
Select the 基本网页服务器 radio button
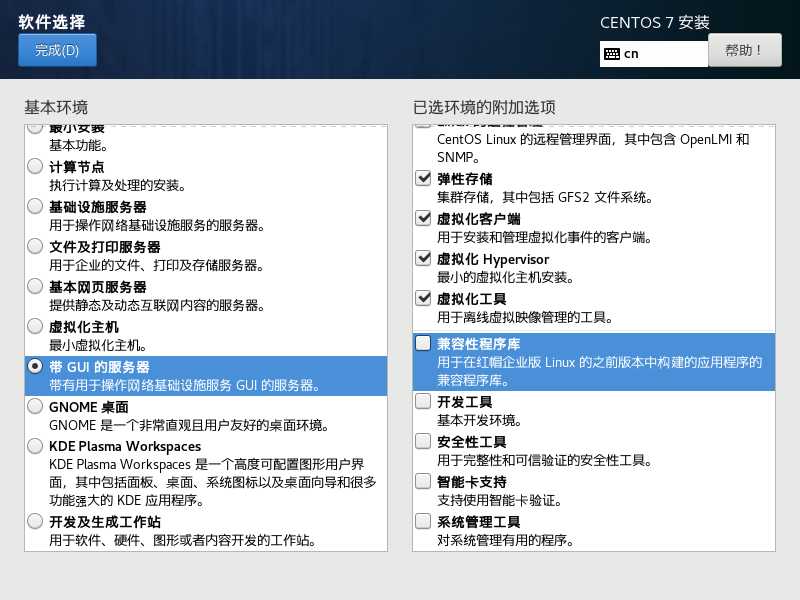(x=35, y=286)
